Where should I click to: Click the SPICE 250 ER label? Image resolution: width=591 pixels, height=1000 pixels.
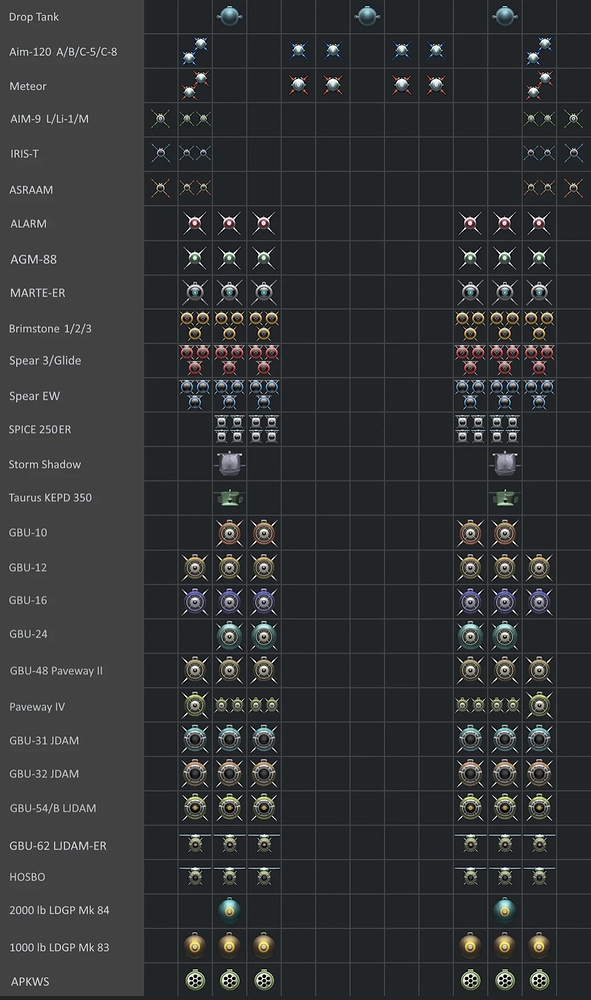click(40, 429)
